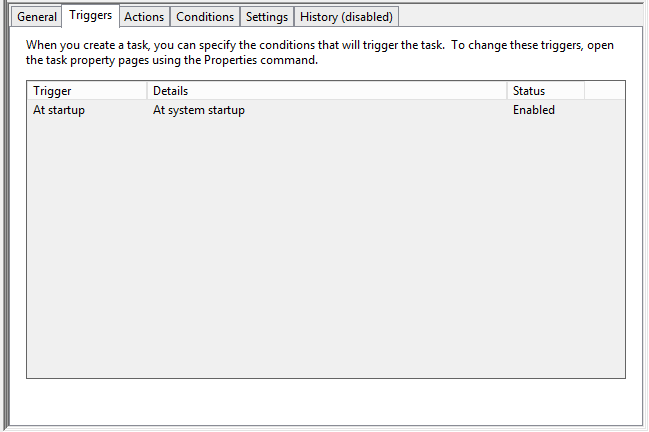649x432 pixels.
Task: Click the Status column header
Action: [x=545, y=91]
